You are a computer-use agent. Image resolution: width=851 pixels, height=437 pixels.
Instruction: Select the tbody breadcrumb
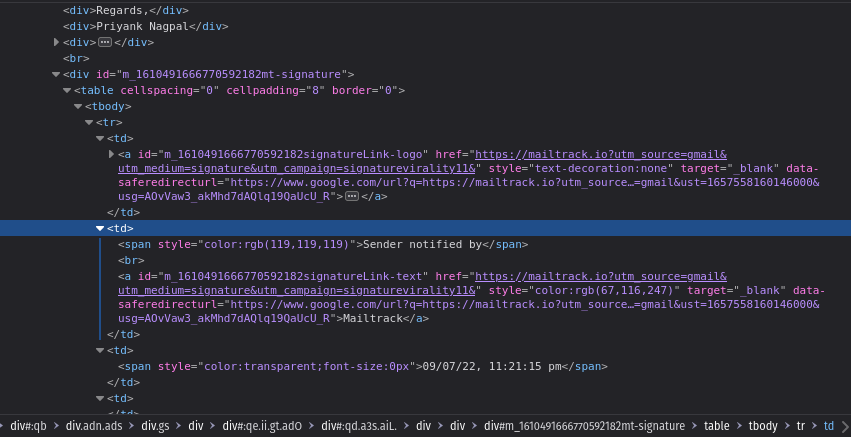[x=763, y=426]
